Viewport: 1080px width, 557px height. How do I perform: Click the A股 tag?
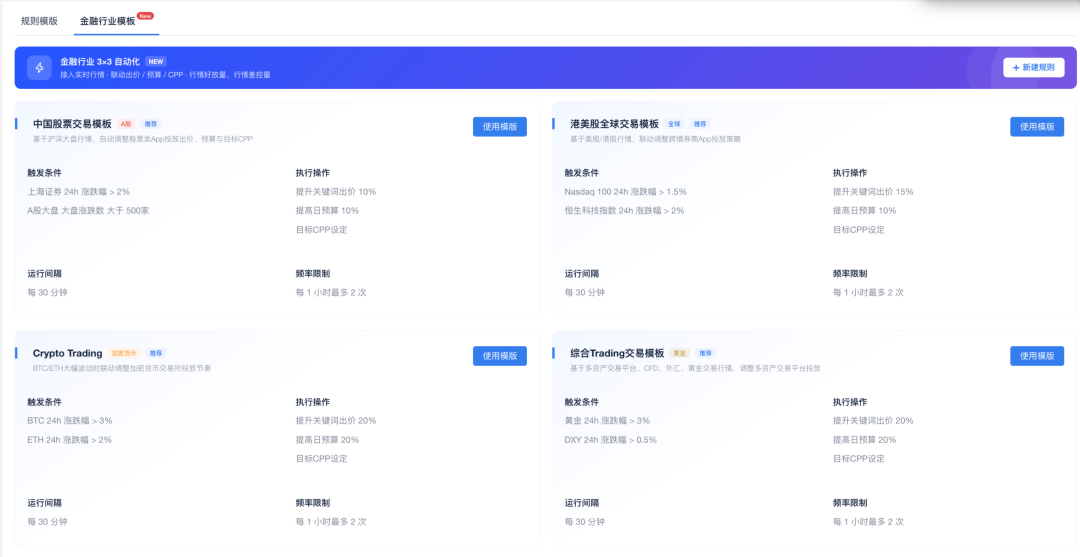(x=125, y=124)
